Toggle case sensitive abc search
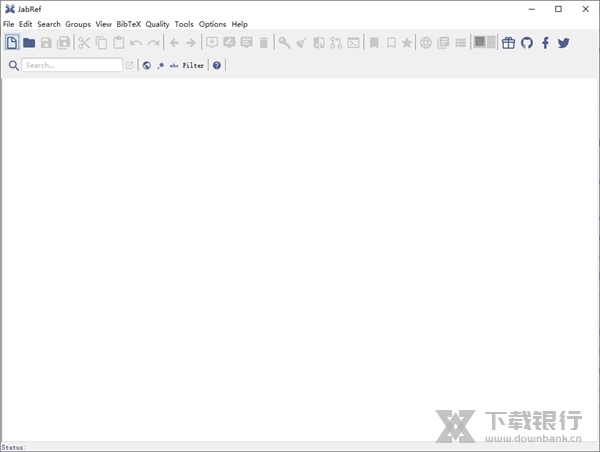600x452 pixels. click(174, 66)
